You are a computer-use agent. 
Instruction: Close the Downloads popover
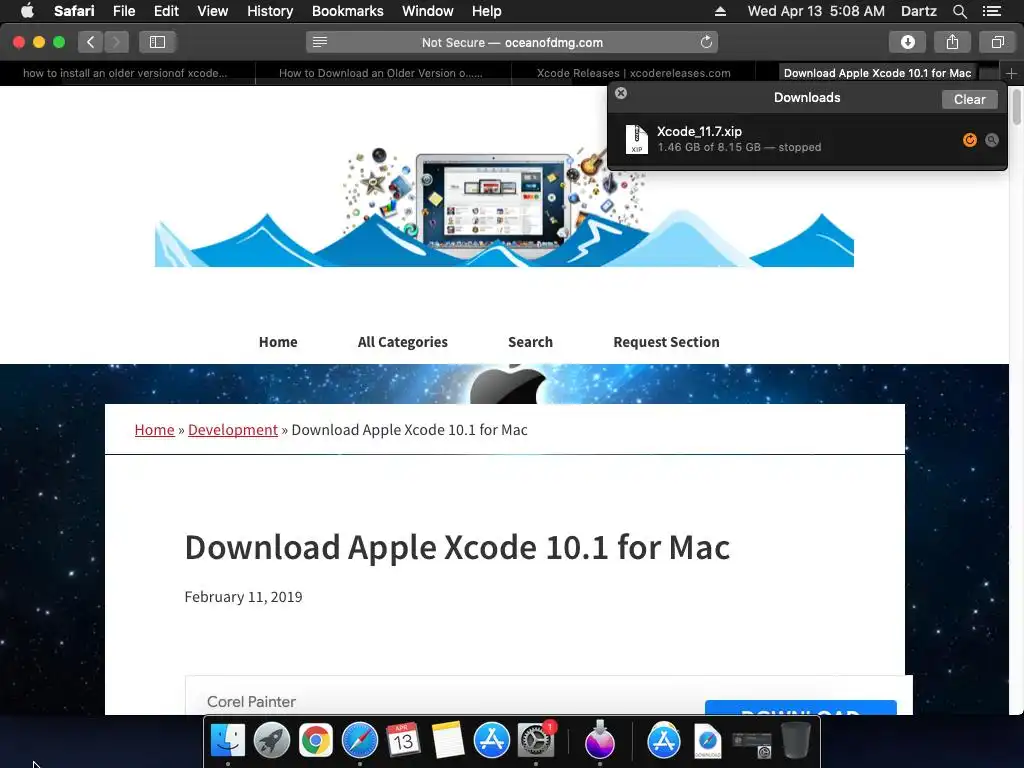click(x=621, y=93)
